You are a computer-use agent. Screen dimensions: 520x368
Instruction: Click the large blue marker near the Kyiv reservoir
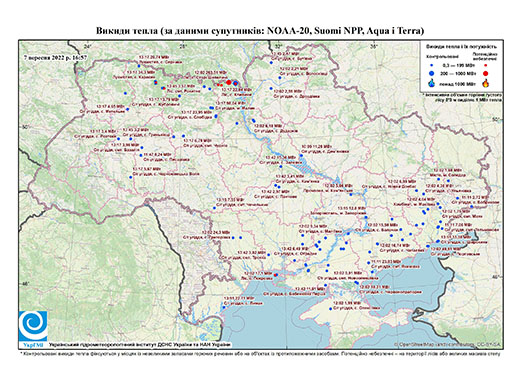tap(235, 83)
